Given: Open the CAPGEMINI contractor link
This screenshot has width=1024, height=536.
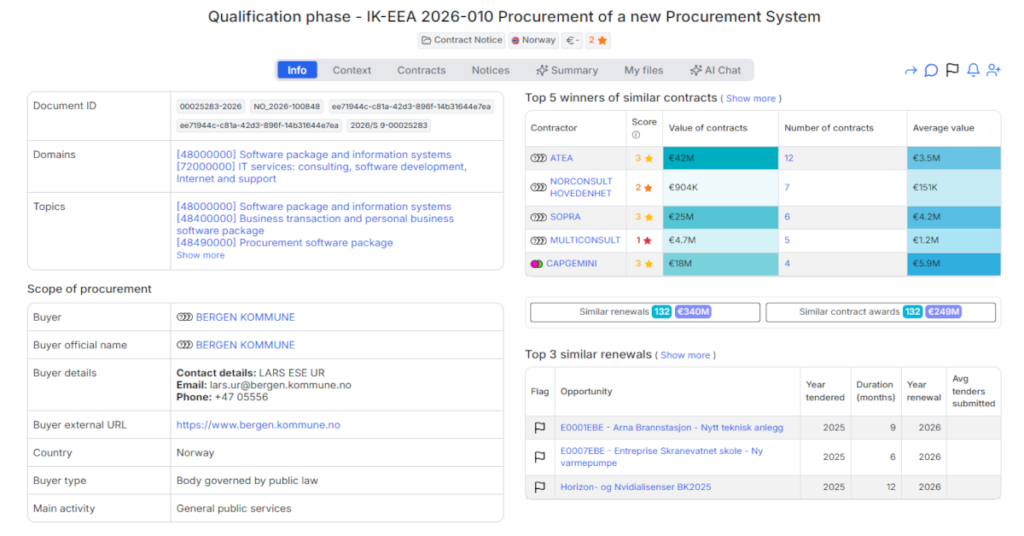Looking at the screenshot, I should [571, 264].
